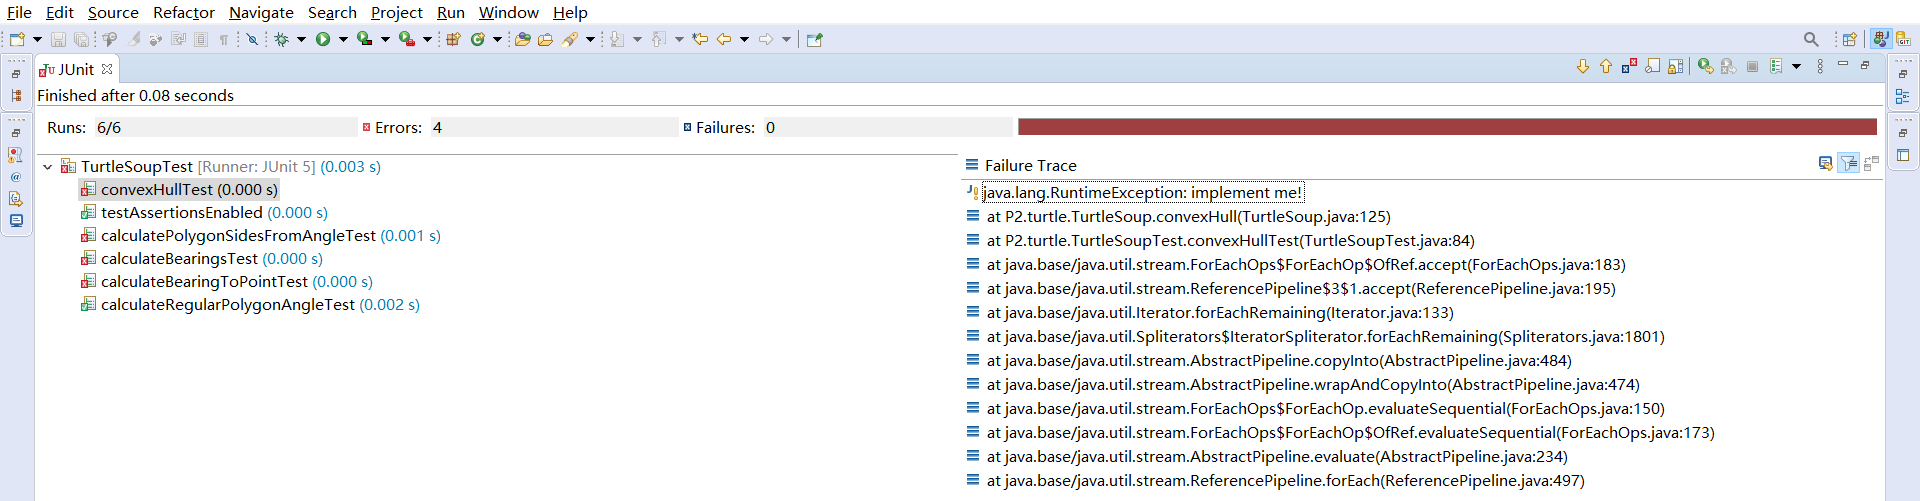Collapse the TurtleSoupTest tree node
1920x501 pixels.
[x=47, y=167]
